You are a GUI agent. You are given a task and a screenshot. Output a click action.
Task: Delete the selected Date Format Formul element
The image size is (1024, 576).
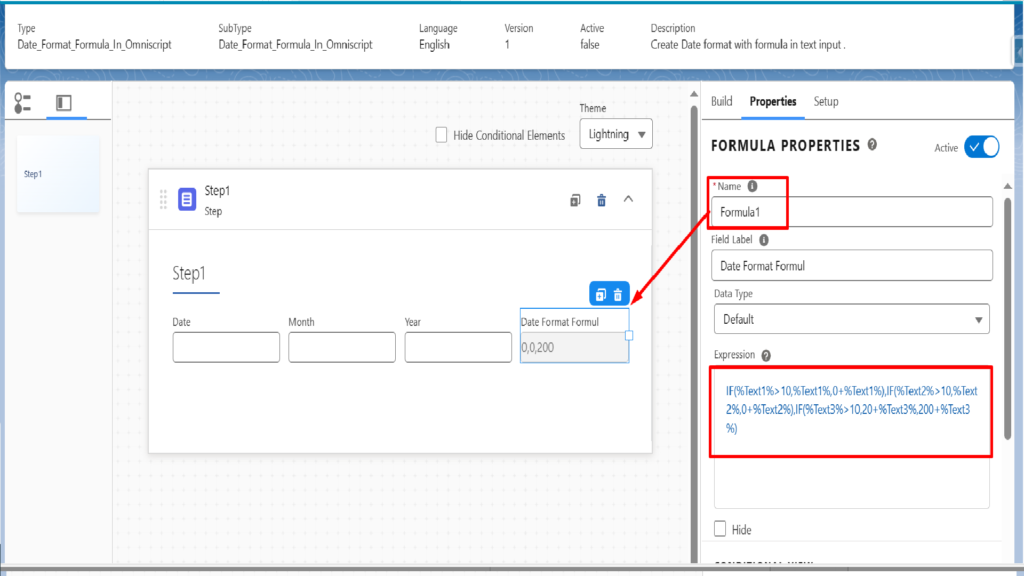[618, 295]
